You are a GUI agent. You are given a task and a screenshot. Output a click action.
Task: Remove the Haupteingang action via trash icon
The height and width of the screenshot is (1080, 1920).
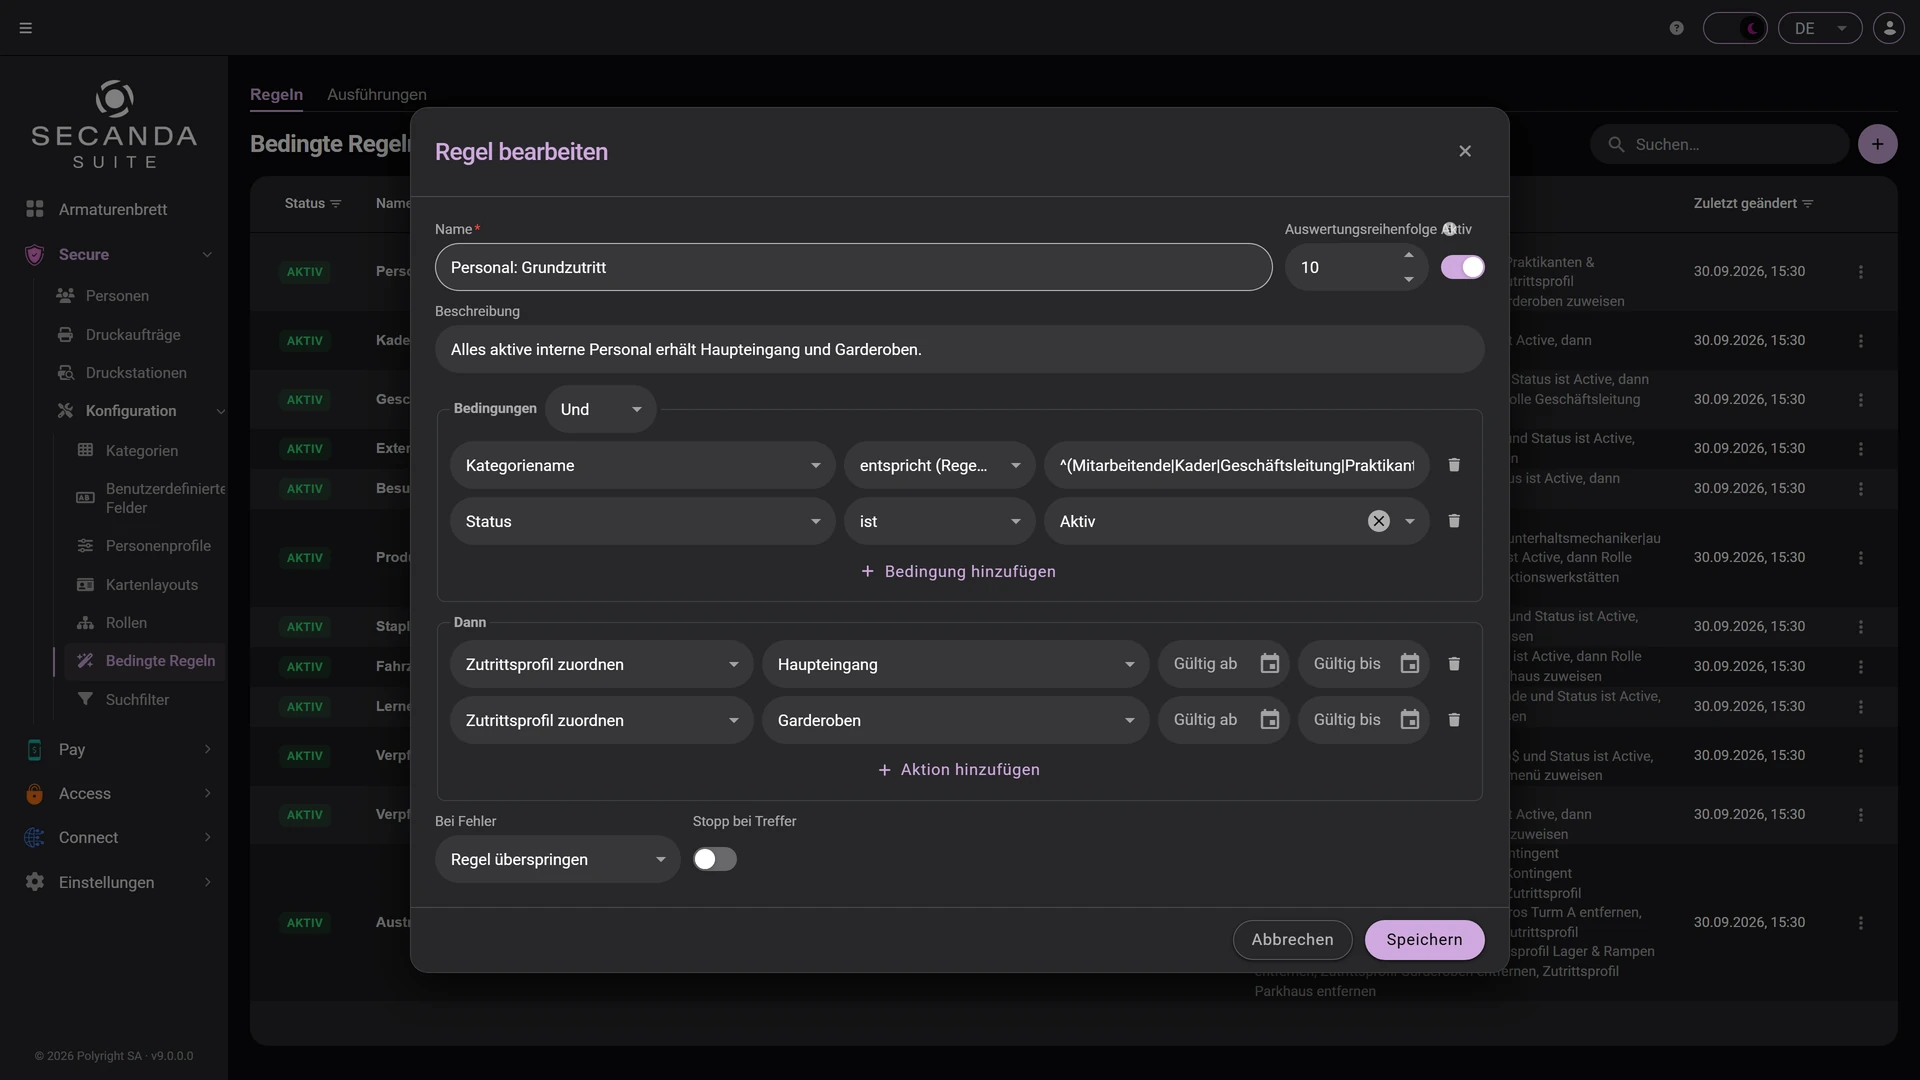click(1454, 664)
